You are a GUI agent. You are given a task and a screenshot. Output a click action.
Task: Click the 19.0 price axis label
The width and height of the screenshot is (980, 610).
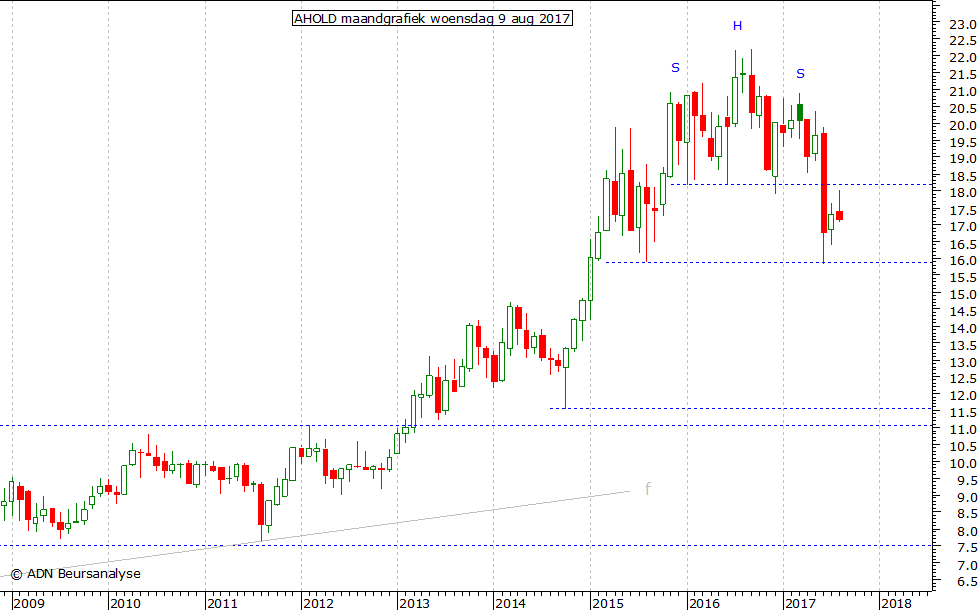962,159
